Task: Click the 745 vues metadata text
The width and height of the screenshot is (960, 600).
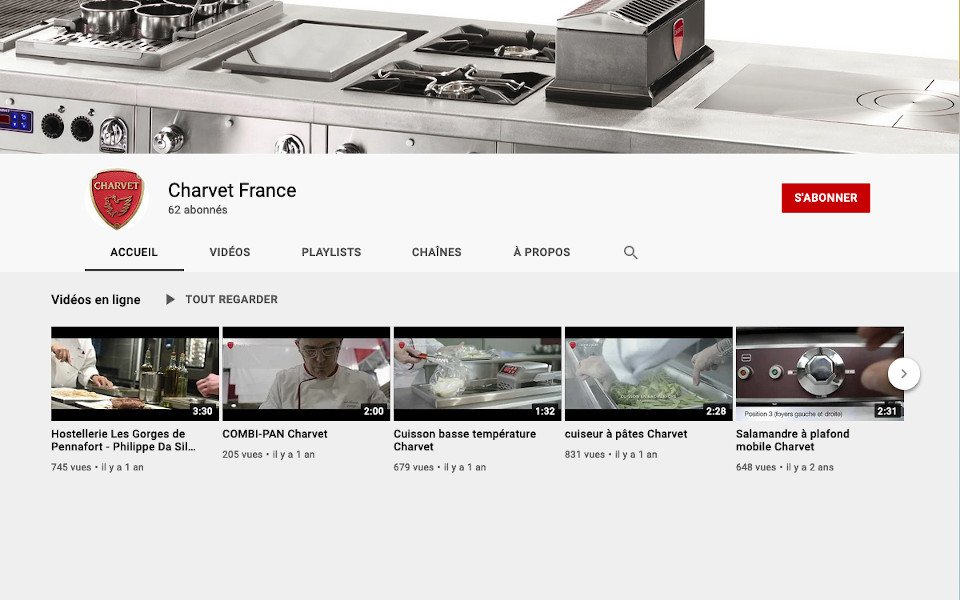Action: pos(71,467)
